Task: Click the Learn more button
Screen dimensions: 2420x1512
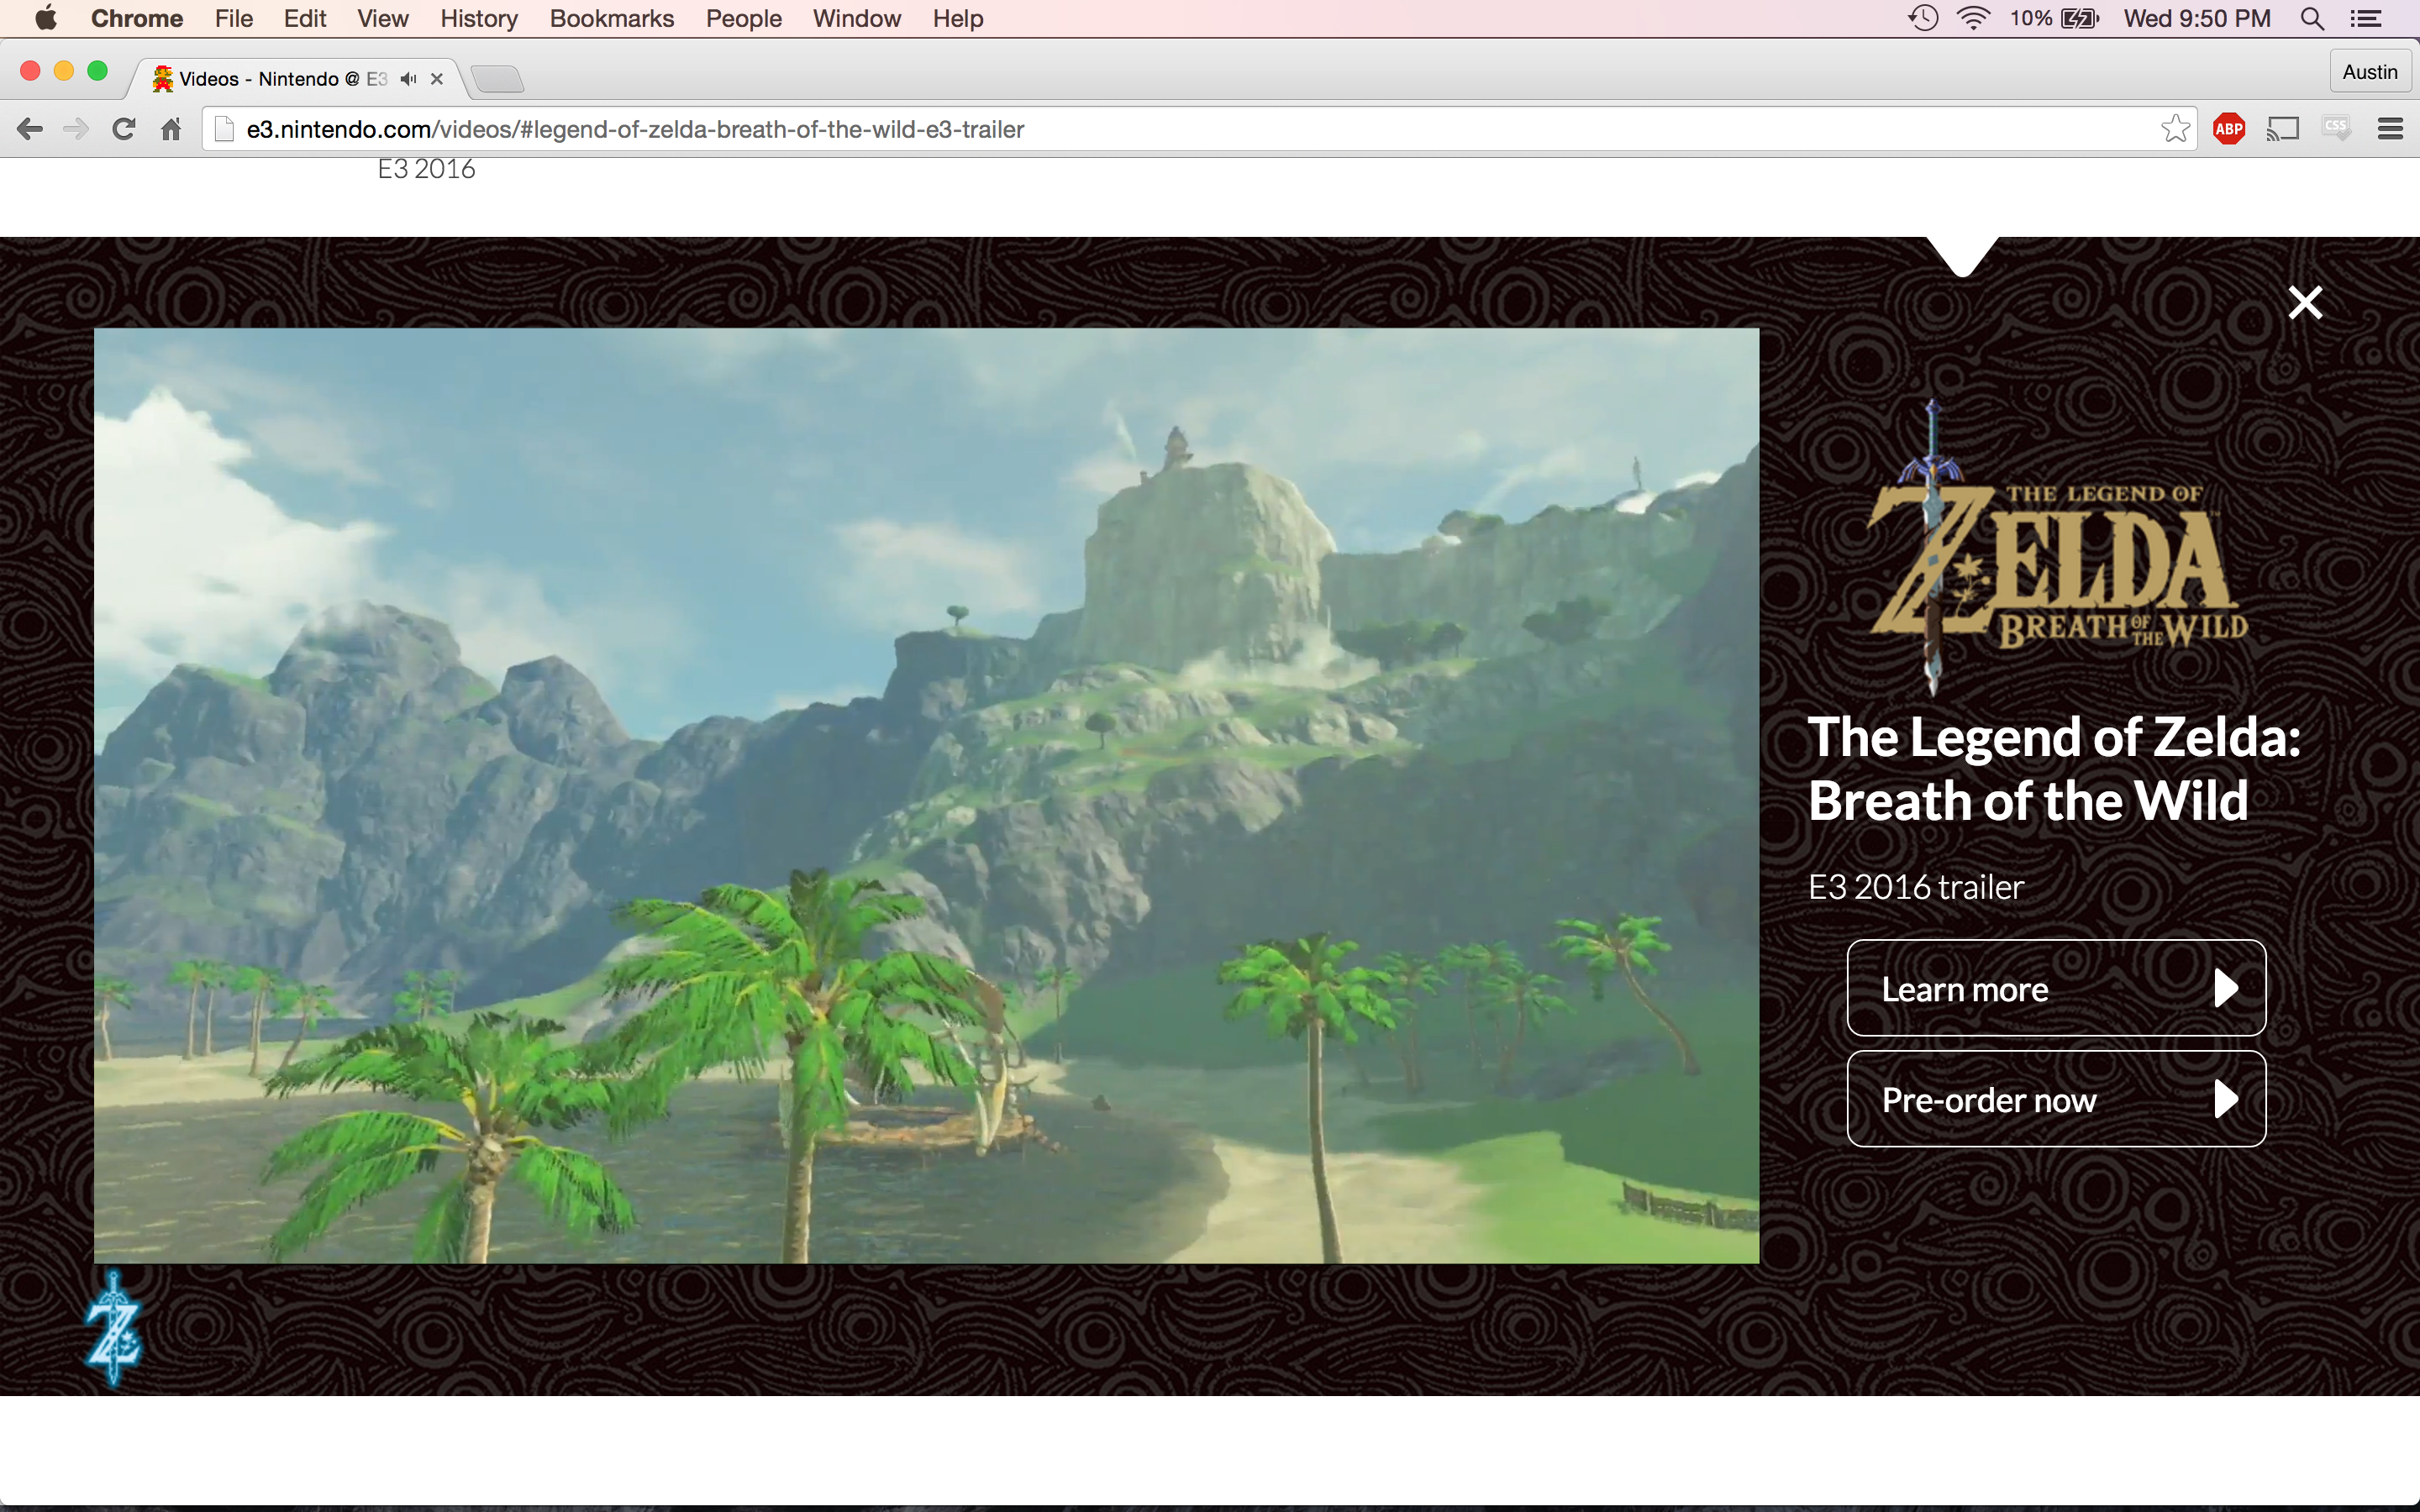Action: (x=2055, y=988)
